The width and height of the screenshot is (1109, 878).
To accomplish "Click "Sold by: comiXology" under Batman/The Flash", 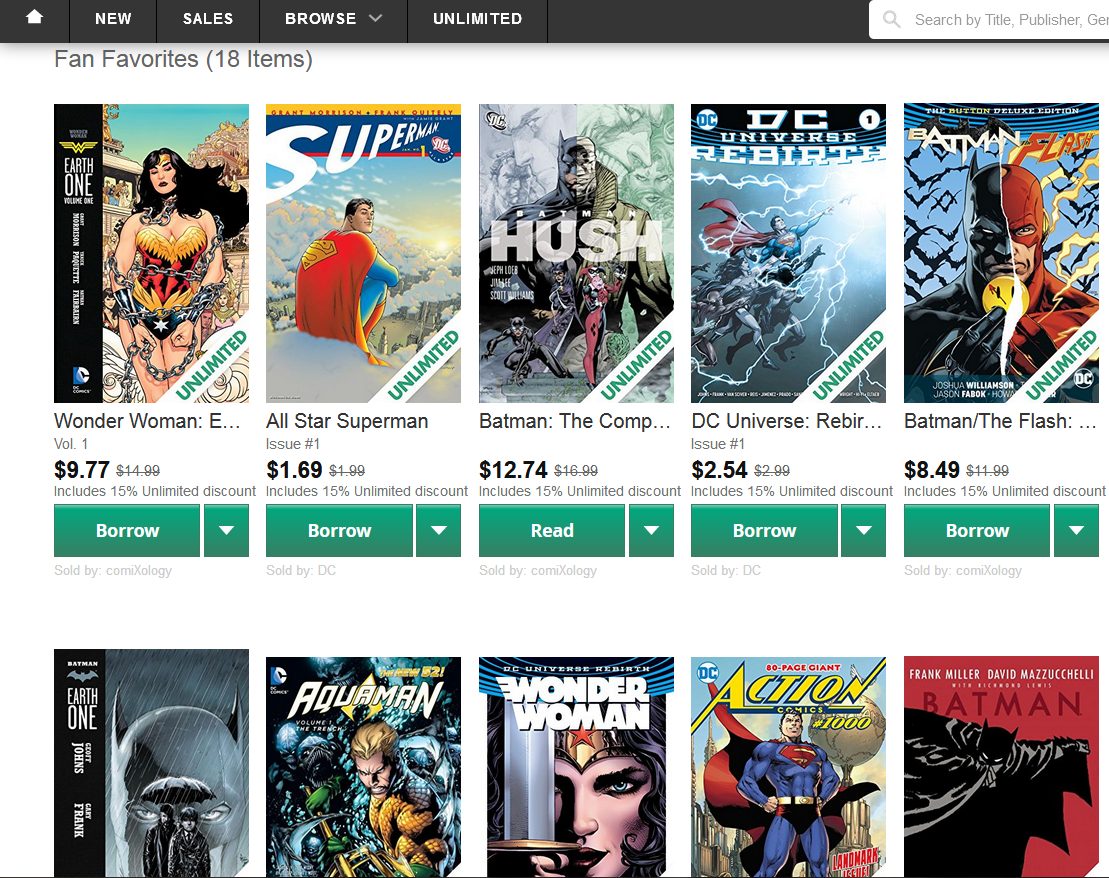I will pos(963,570).
